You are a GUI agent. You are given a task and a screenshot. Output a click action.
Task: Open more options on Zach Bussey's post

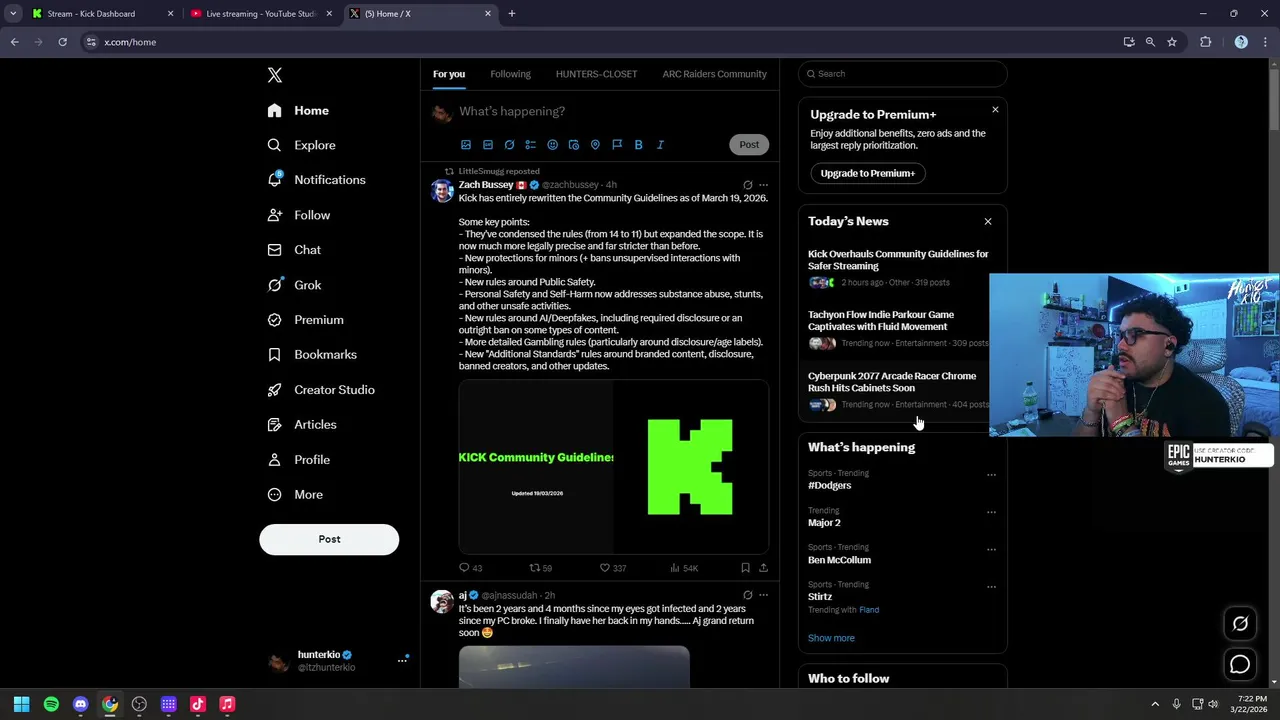tap(763, 185)
